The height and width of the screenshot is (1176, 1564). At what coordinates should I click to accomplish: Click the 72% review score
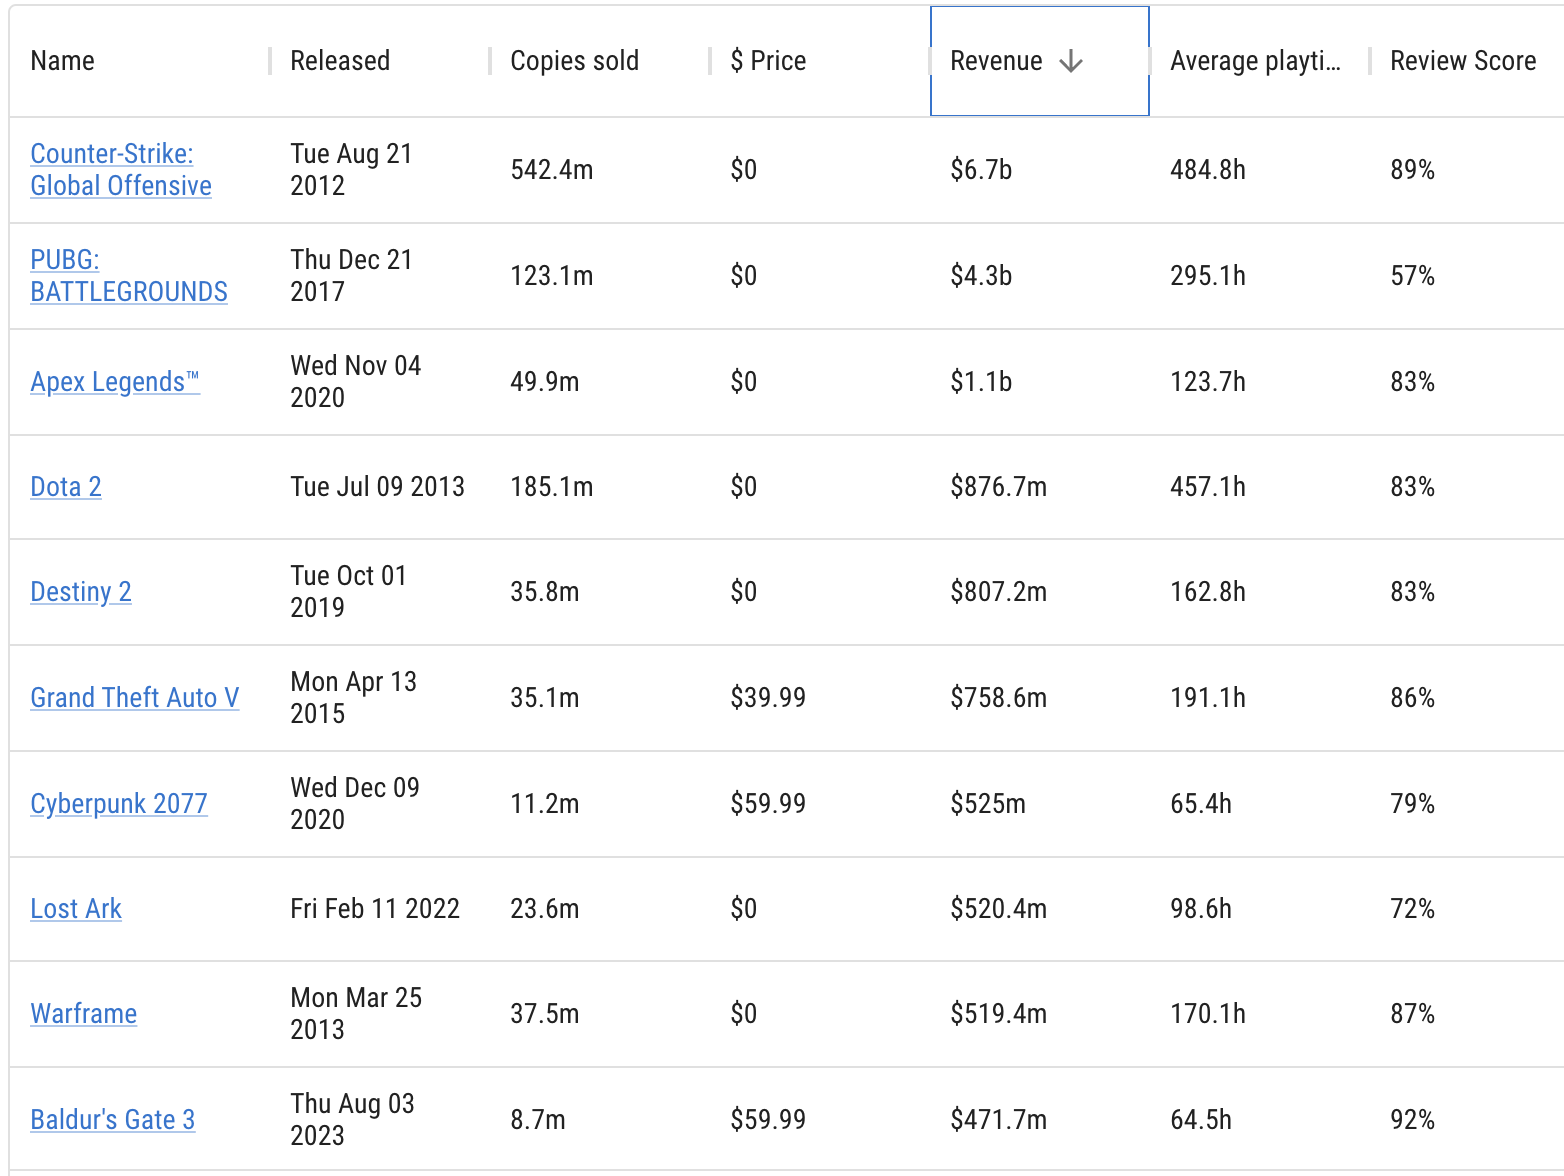[1412, 909]
